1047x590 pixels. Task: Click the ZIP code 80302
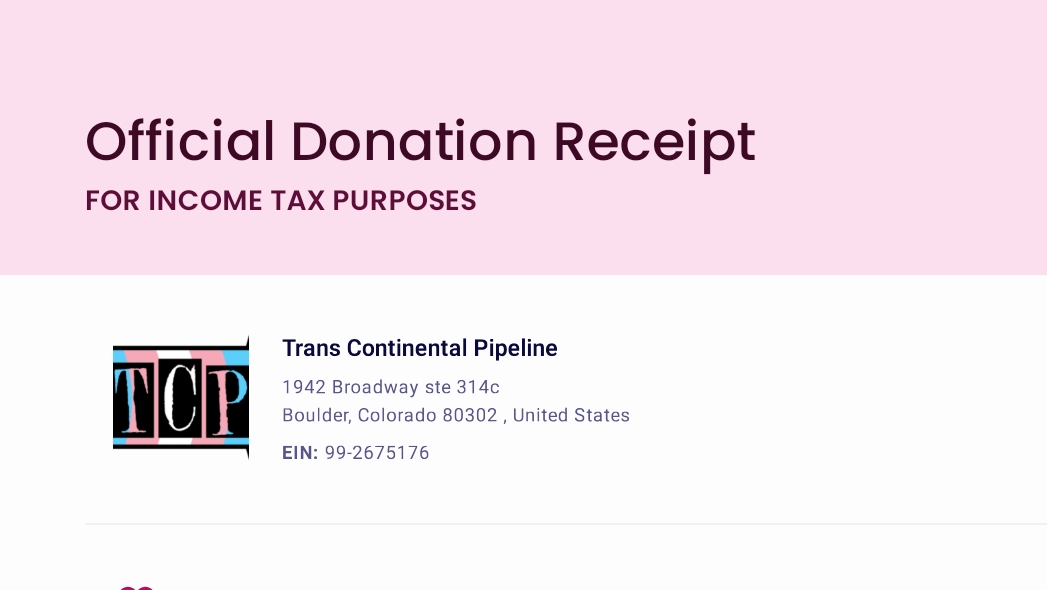(x=470, y=415)
